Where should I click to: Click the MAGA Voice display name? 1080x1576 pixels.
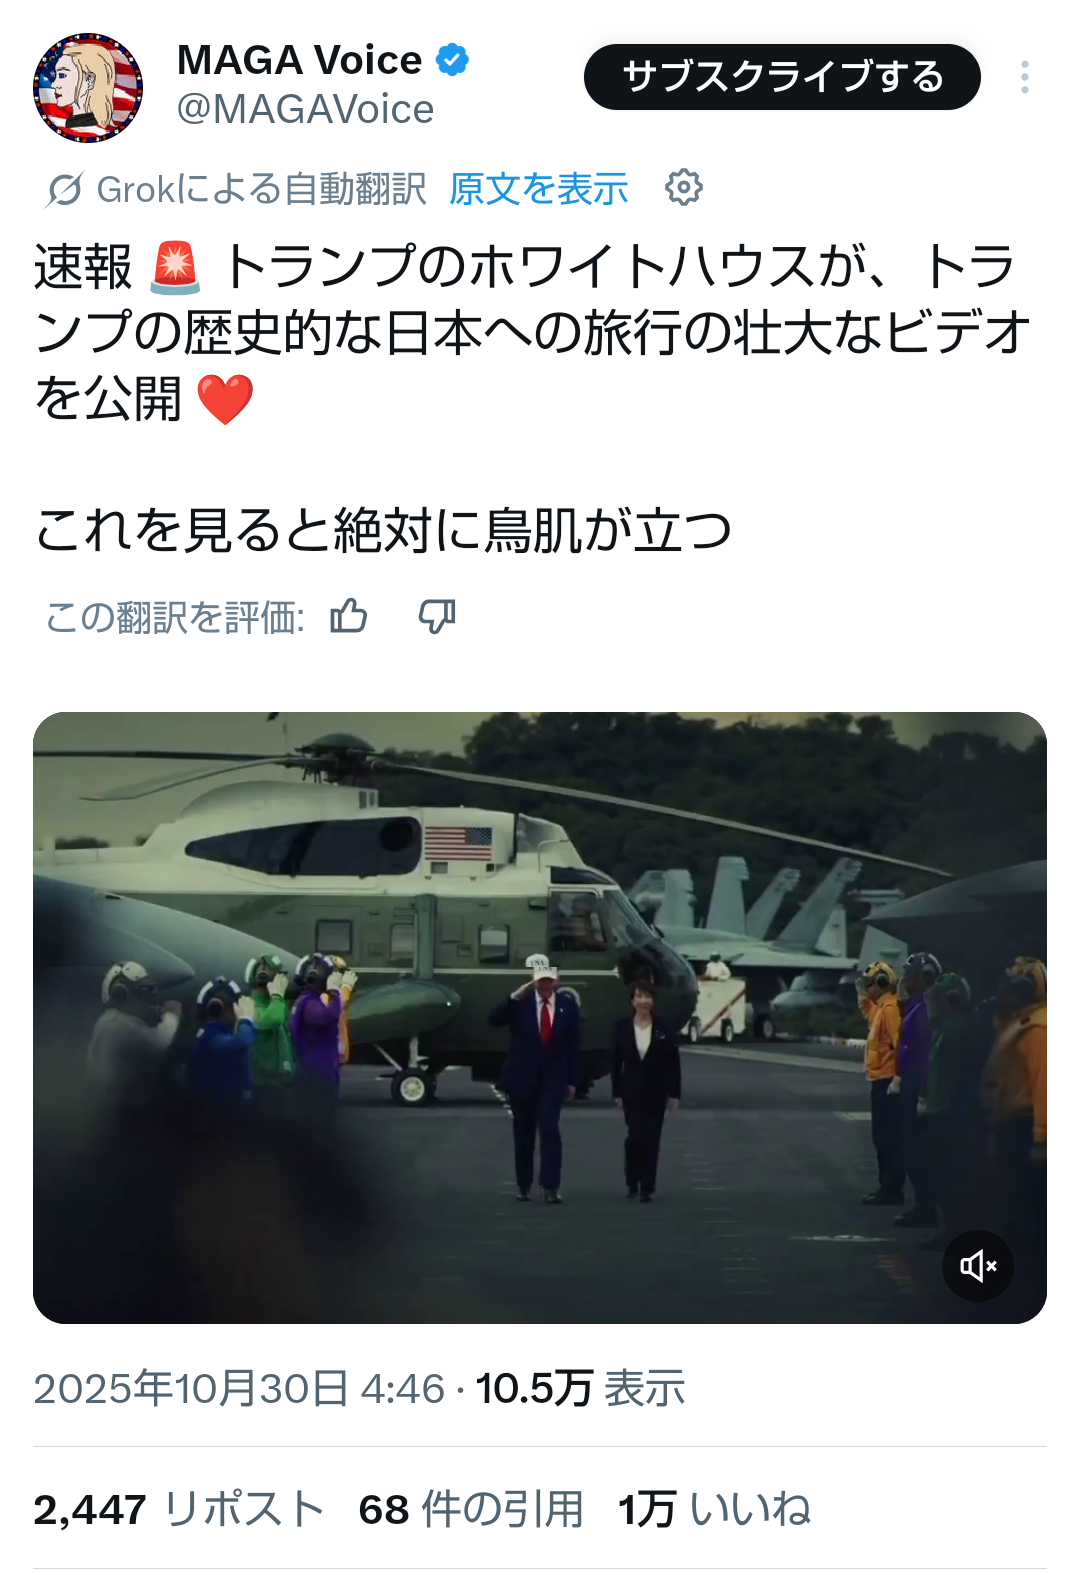point(299,60)
